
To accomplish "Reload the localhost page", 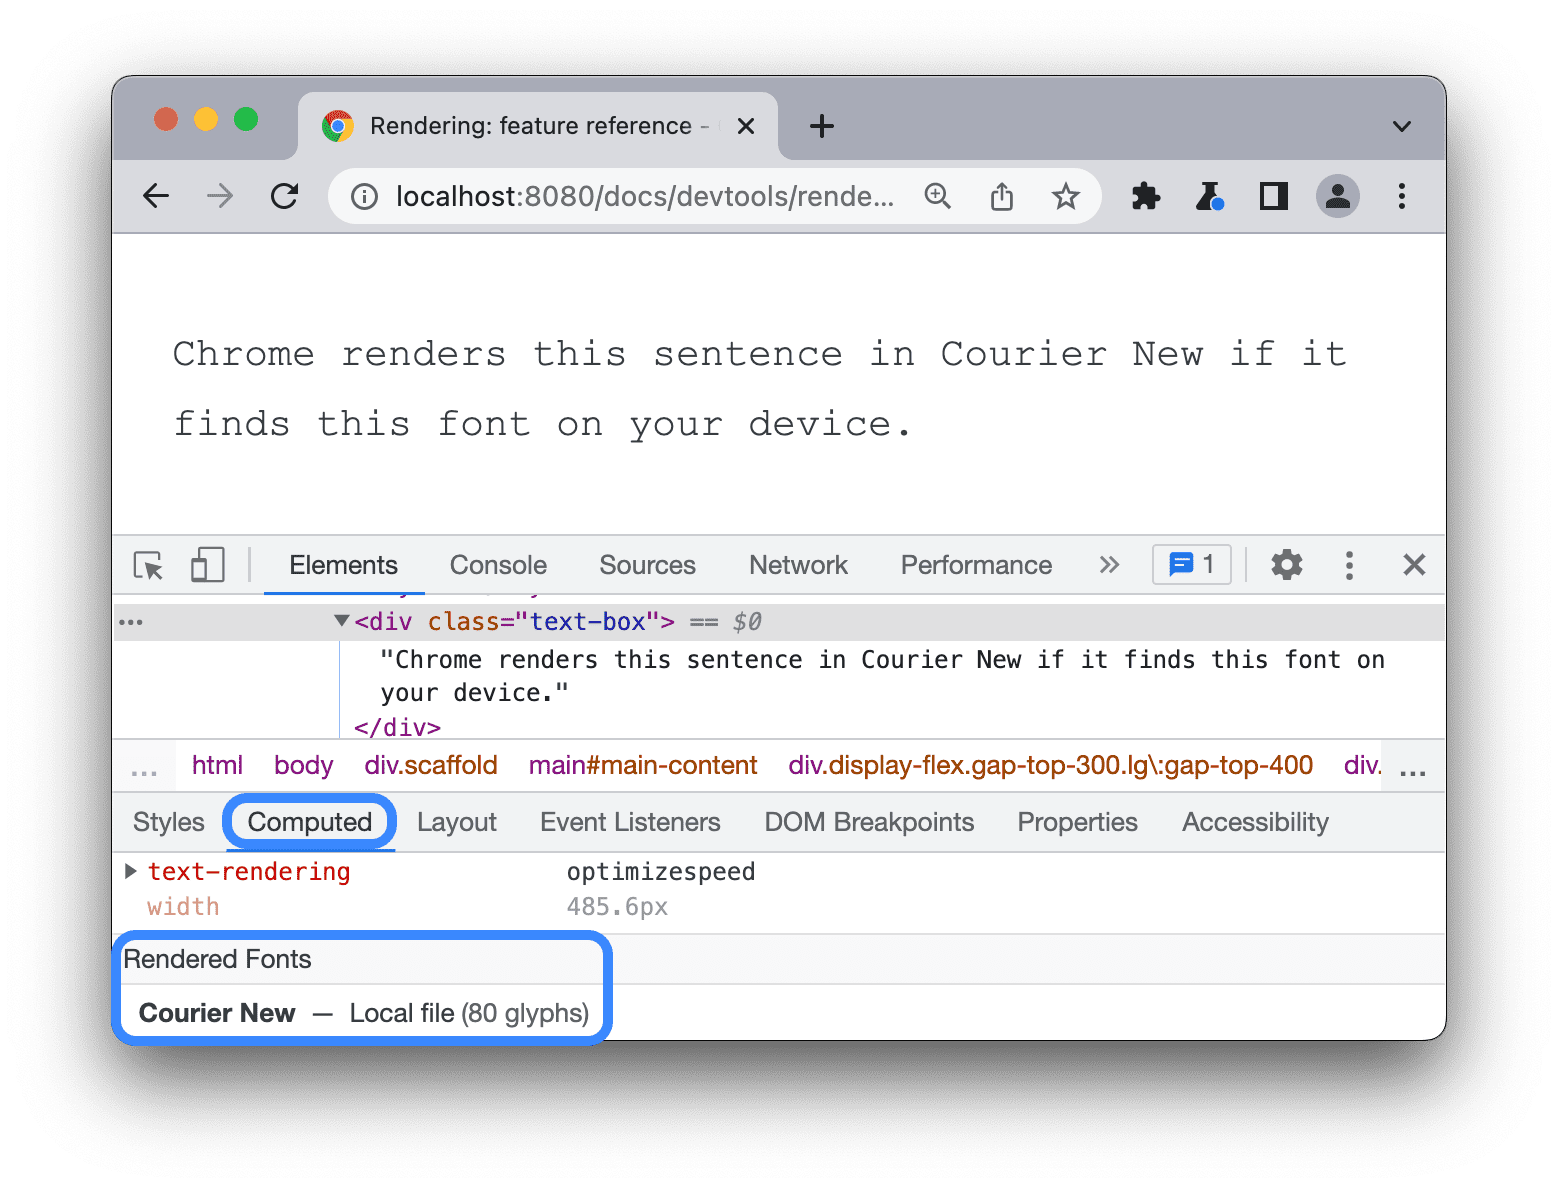I will tap(284, 196).
